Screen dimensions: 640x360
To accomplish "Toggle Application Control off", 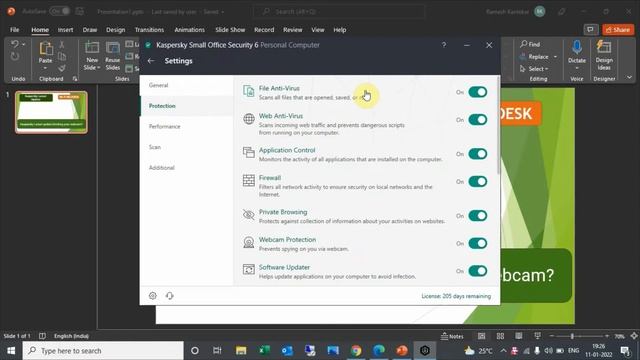I will click(478, 154).
